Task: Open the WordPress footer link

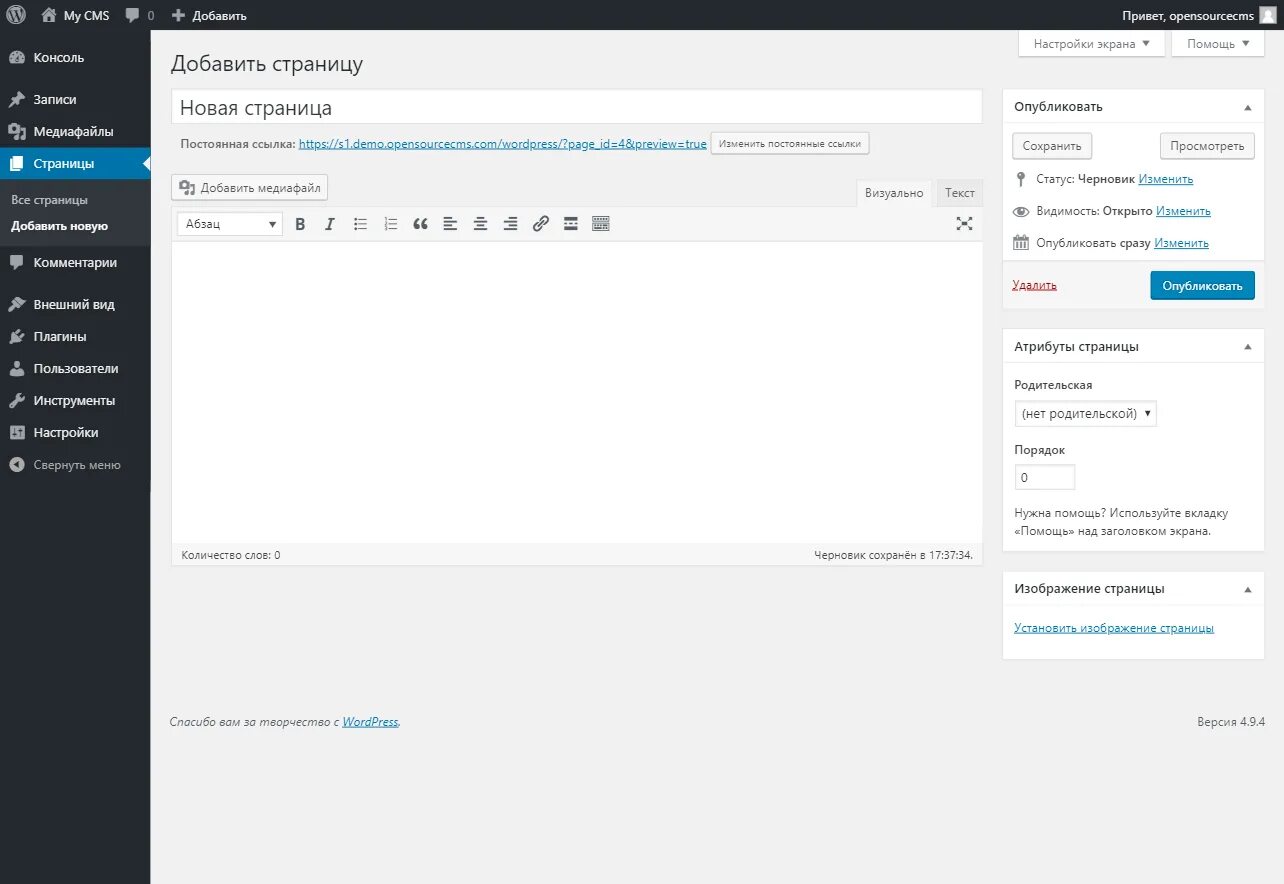Action: (370, 722)
